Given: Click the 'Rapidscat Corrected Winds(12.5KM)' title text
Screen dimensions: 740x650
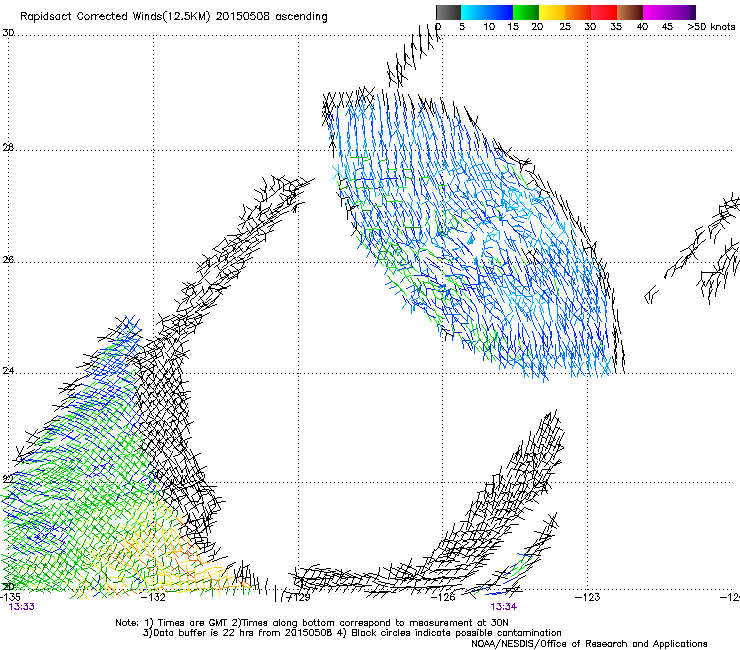Looking at the screenshot, I should click(115, 17).
